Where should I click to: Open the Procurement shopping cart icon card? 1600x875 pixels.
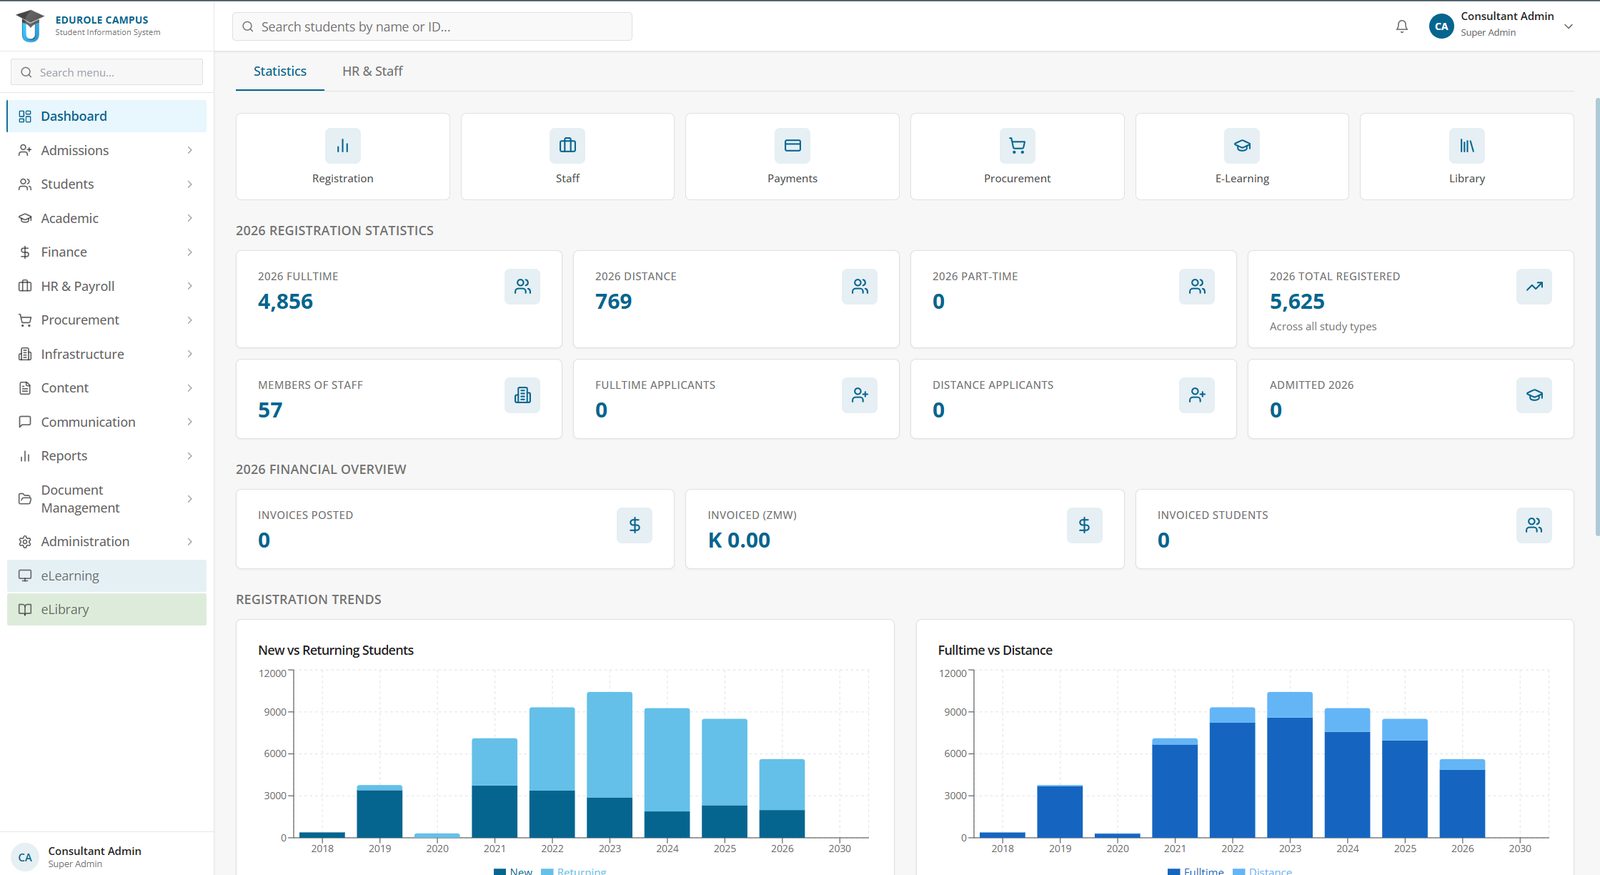tap(1017, 146)
